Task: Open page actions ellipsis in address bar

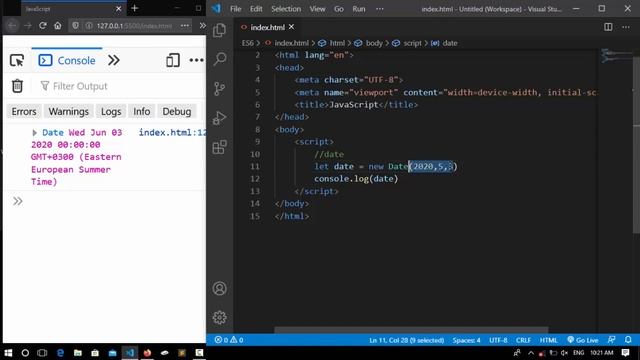Action: click(x=185, y=26)
